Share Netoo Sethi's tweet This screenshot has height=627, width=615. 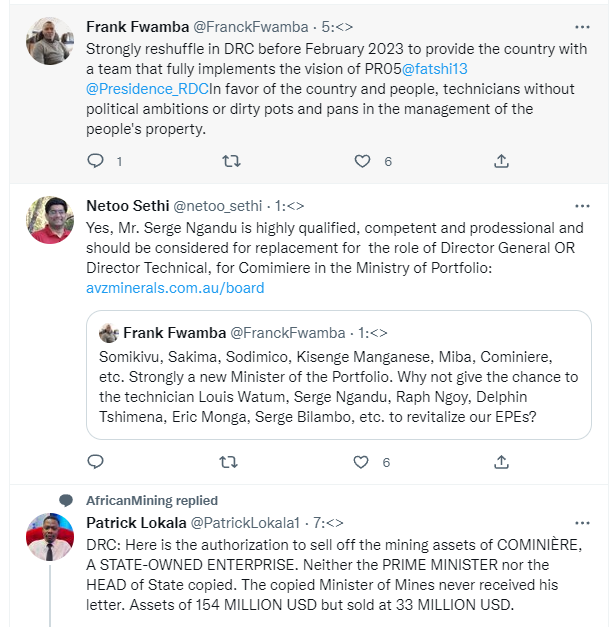[502, 462]
